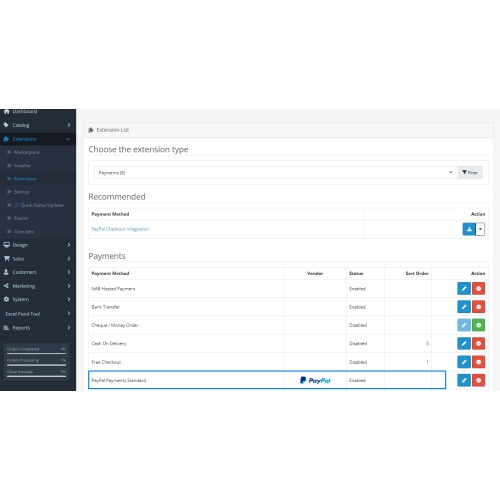The width and height of the screenshot is (500, 500).
Task: Click the Cash On Delivery name cell
Action: (186, 343)
